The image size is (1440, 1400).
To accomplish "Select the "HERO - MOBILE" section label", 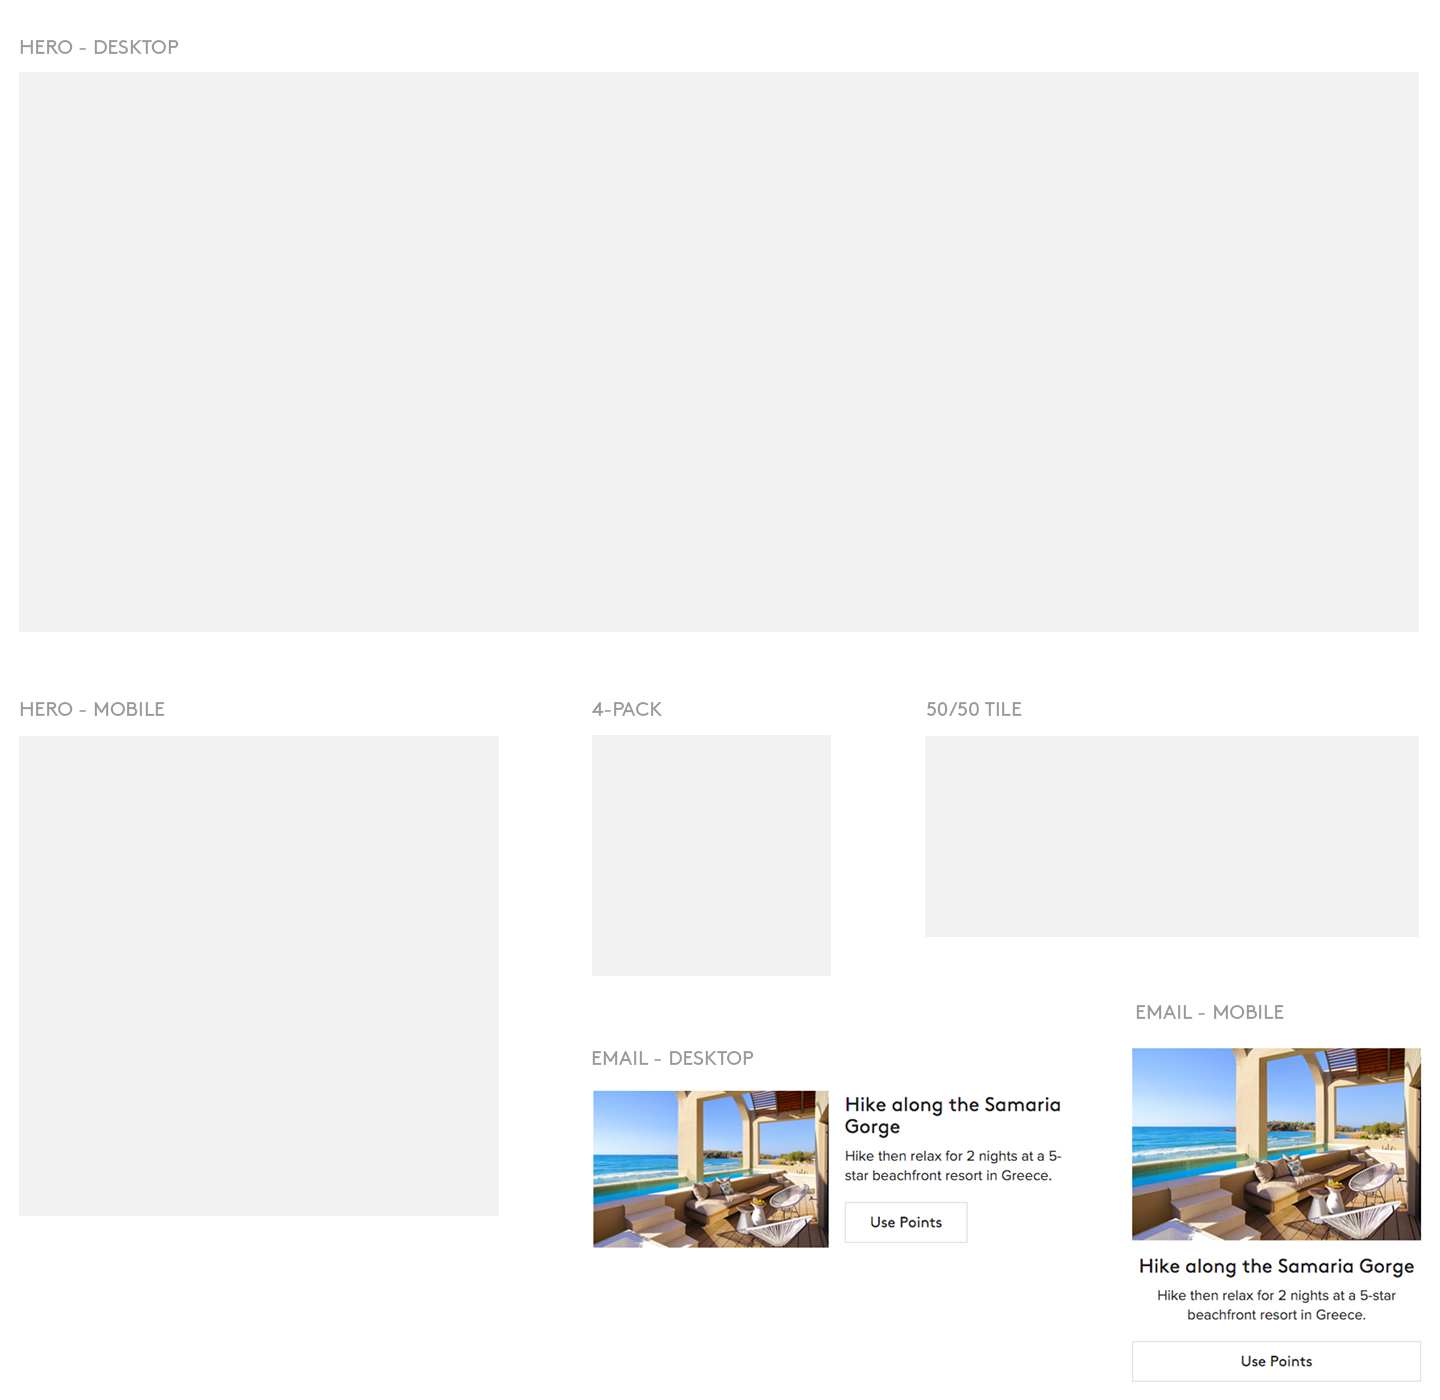I will point(92,709).
